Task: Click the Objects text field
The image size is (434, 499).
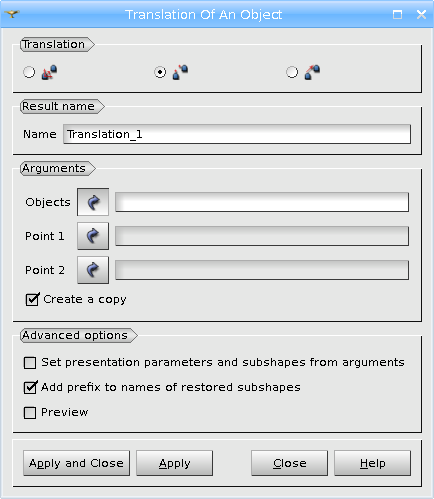Action: click(x=262, y=202)
